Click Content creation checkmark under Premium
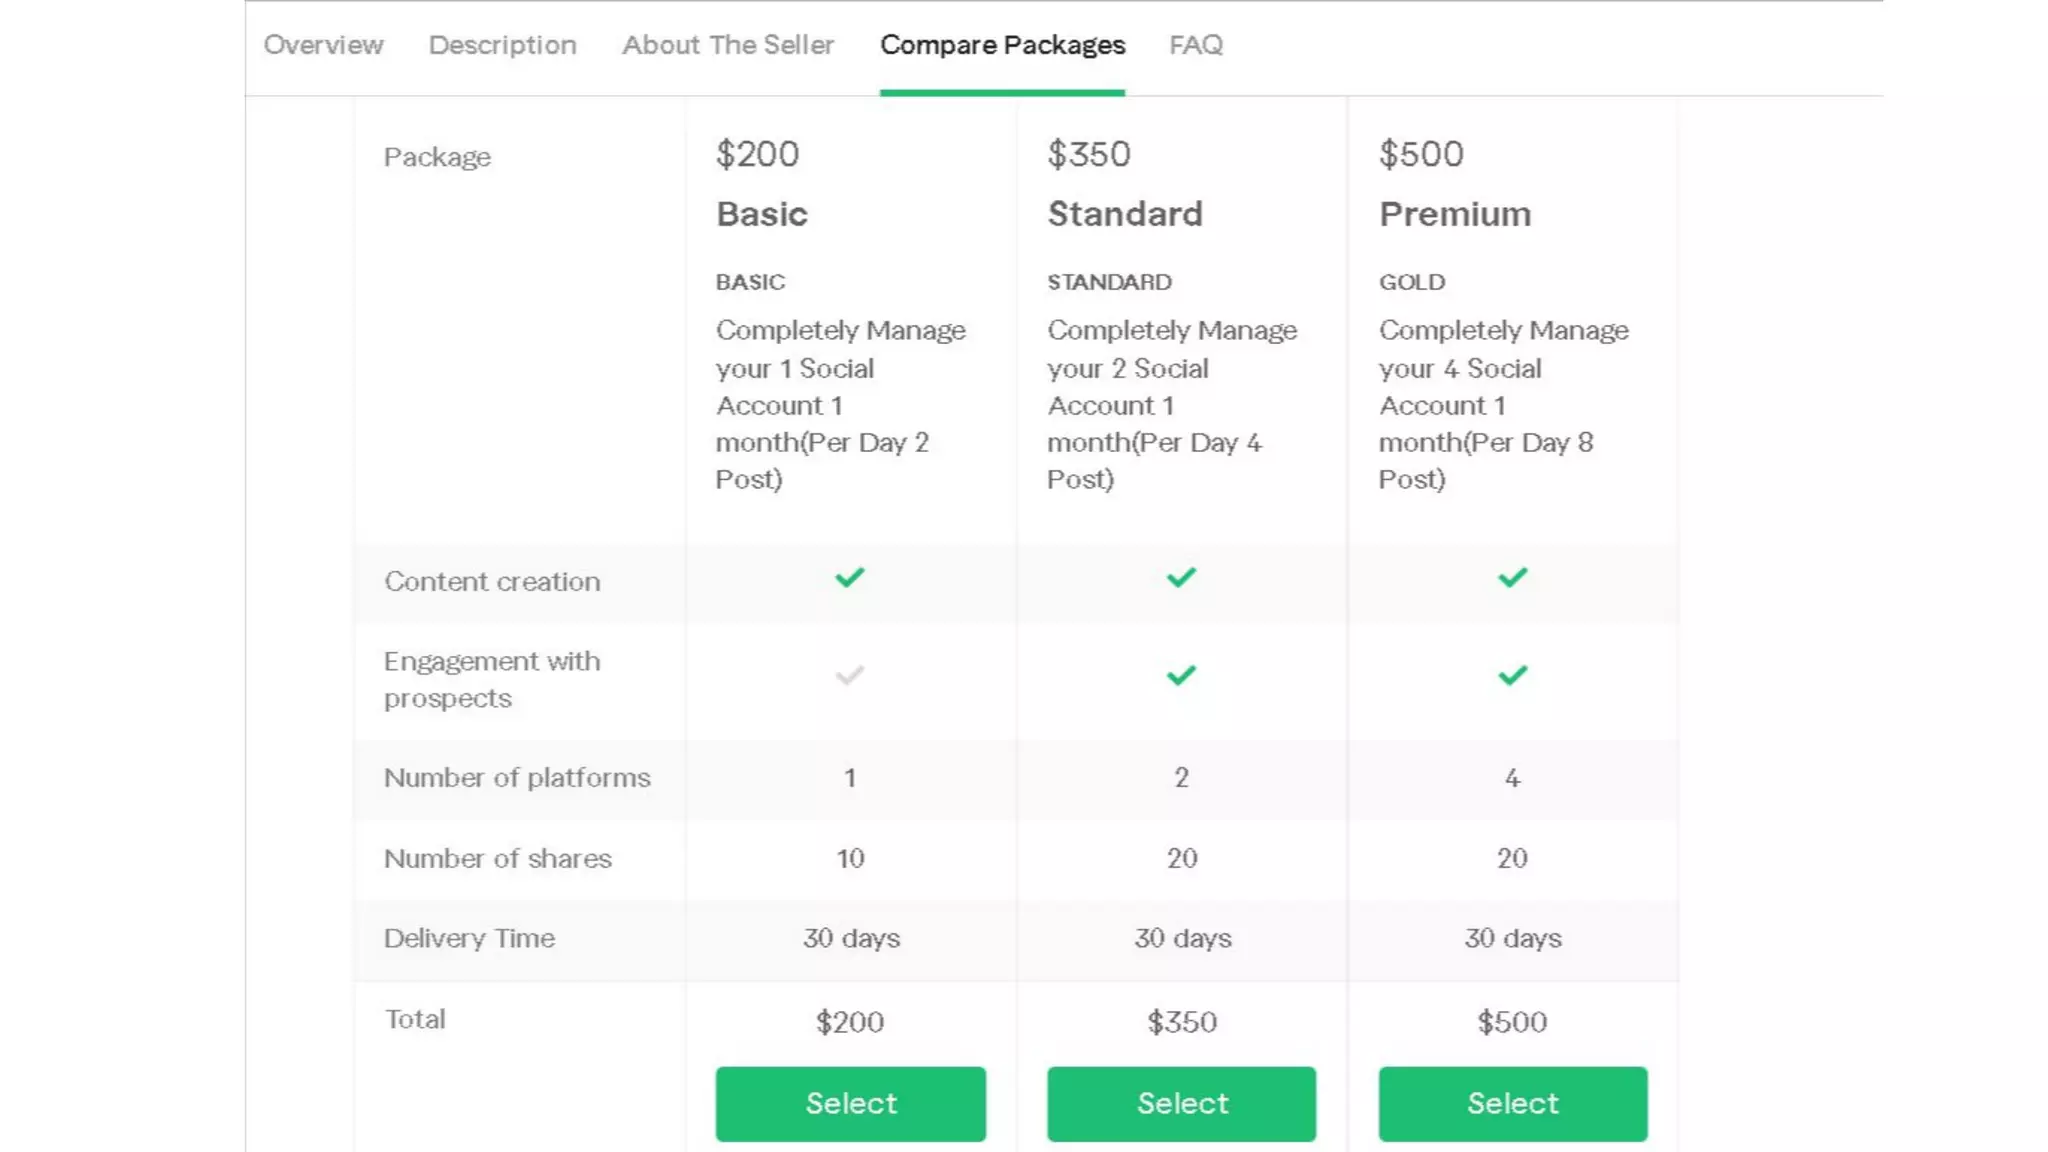This screenshot has width=2048, height=1152. click(x=1512, y=578)
